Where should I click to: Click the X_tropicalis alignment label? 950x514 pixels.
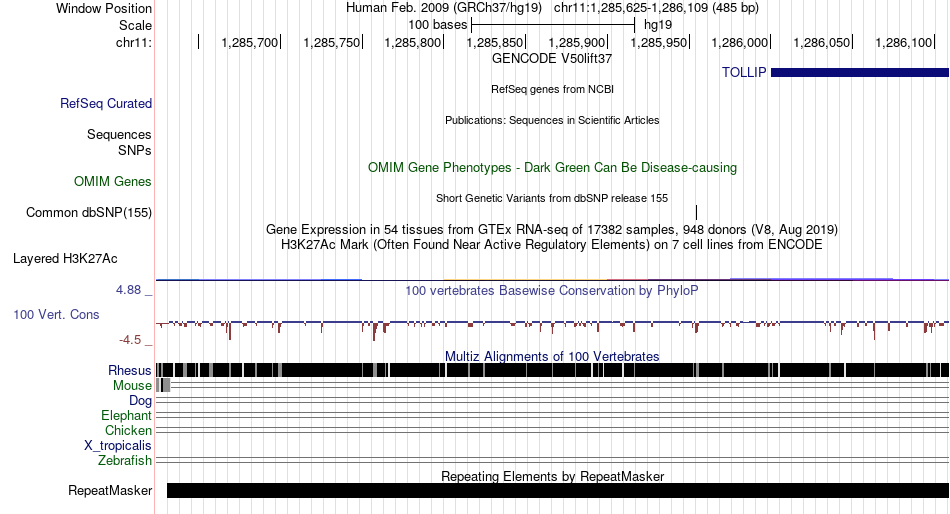[x=118, y=446]
